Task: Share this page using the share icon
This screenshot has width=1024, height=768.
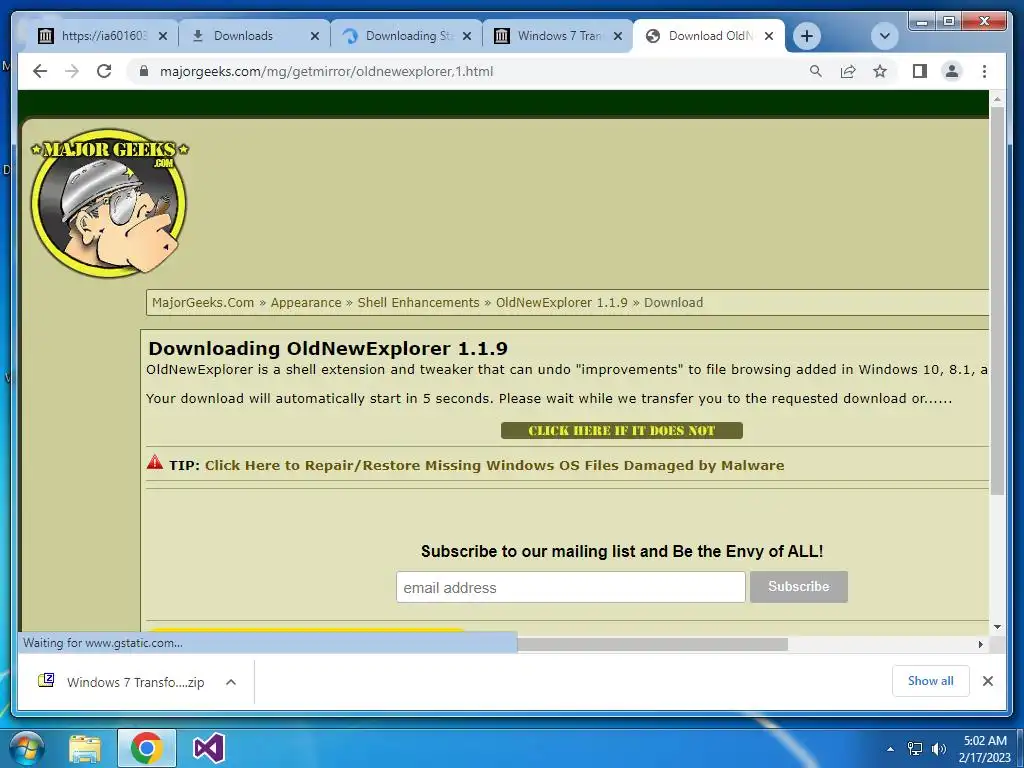Action: pos(848,71)
